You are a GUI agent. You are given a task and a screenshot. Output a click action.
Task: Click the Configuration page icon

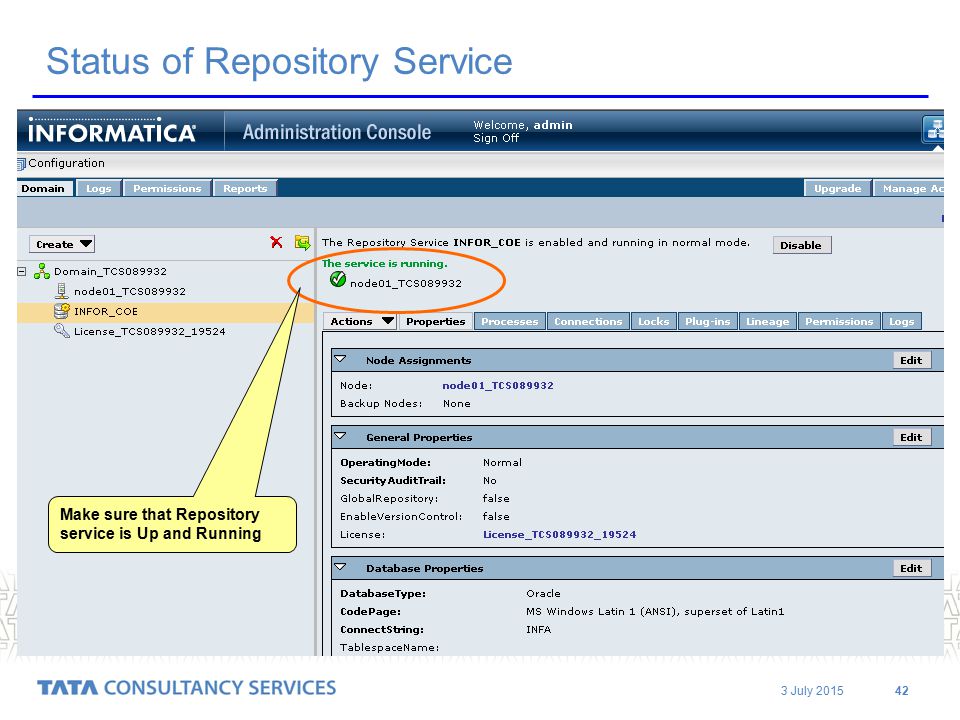21,163
